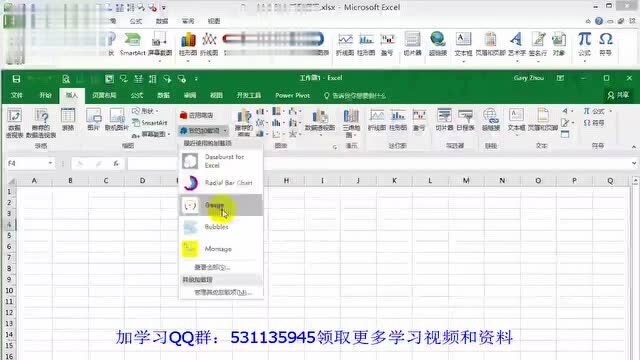The image size is (640, 360).
Task: Open the Name Box dropdown arrow
Action: click(50, 163)
